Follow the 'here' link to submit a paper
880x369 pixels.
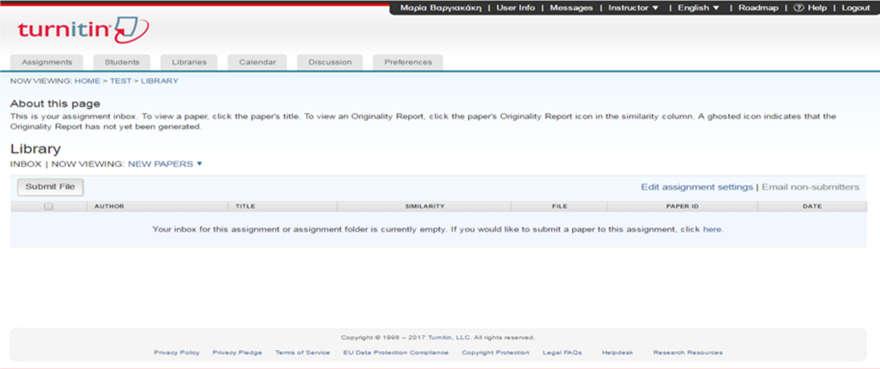712,229
